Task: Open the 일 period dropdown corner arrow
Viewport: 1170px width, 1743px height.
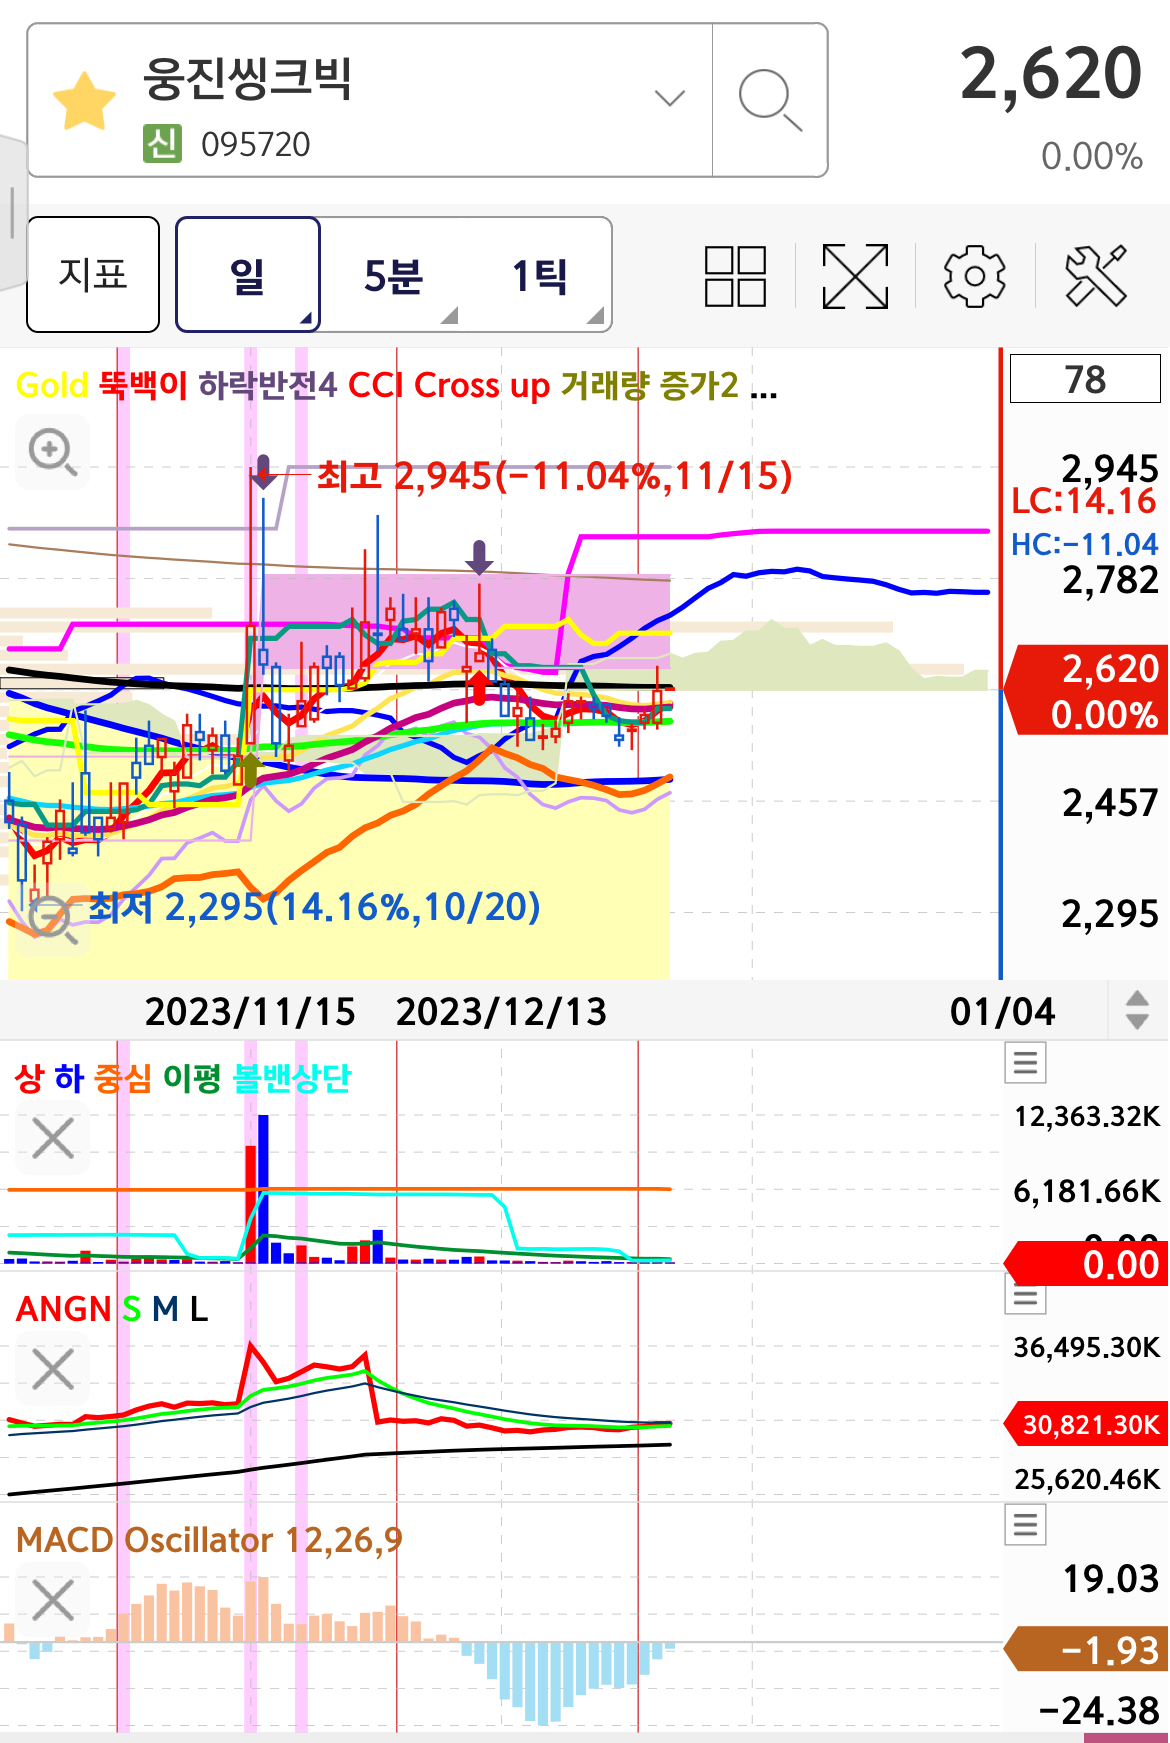Action: coord(306,319)
